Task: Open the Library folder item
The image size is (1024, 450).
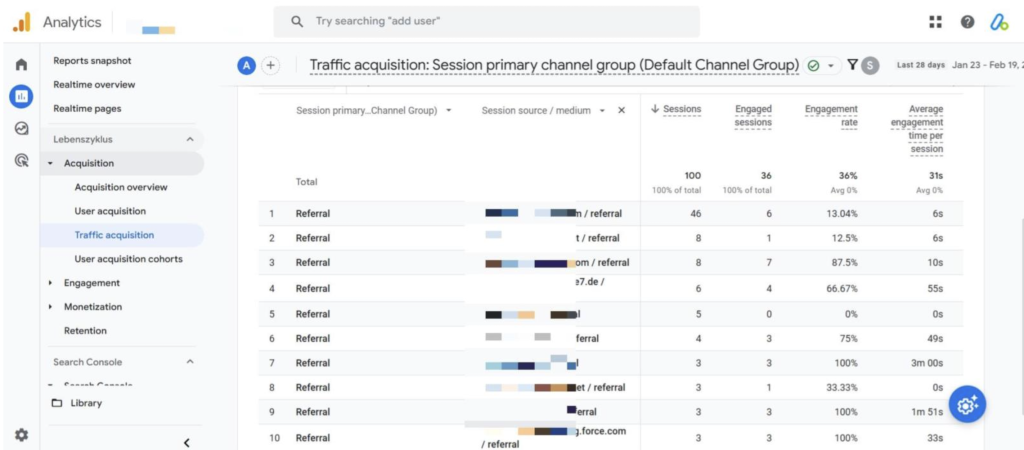Action: pos(77,403)
